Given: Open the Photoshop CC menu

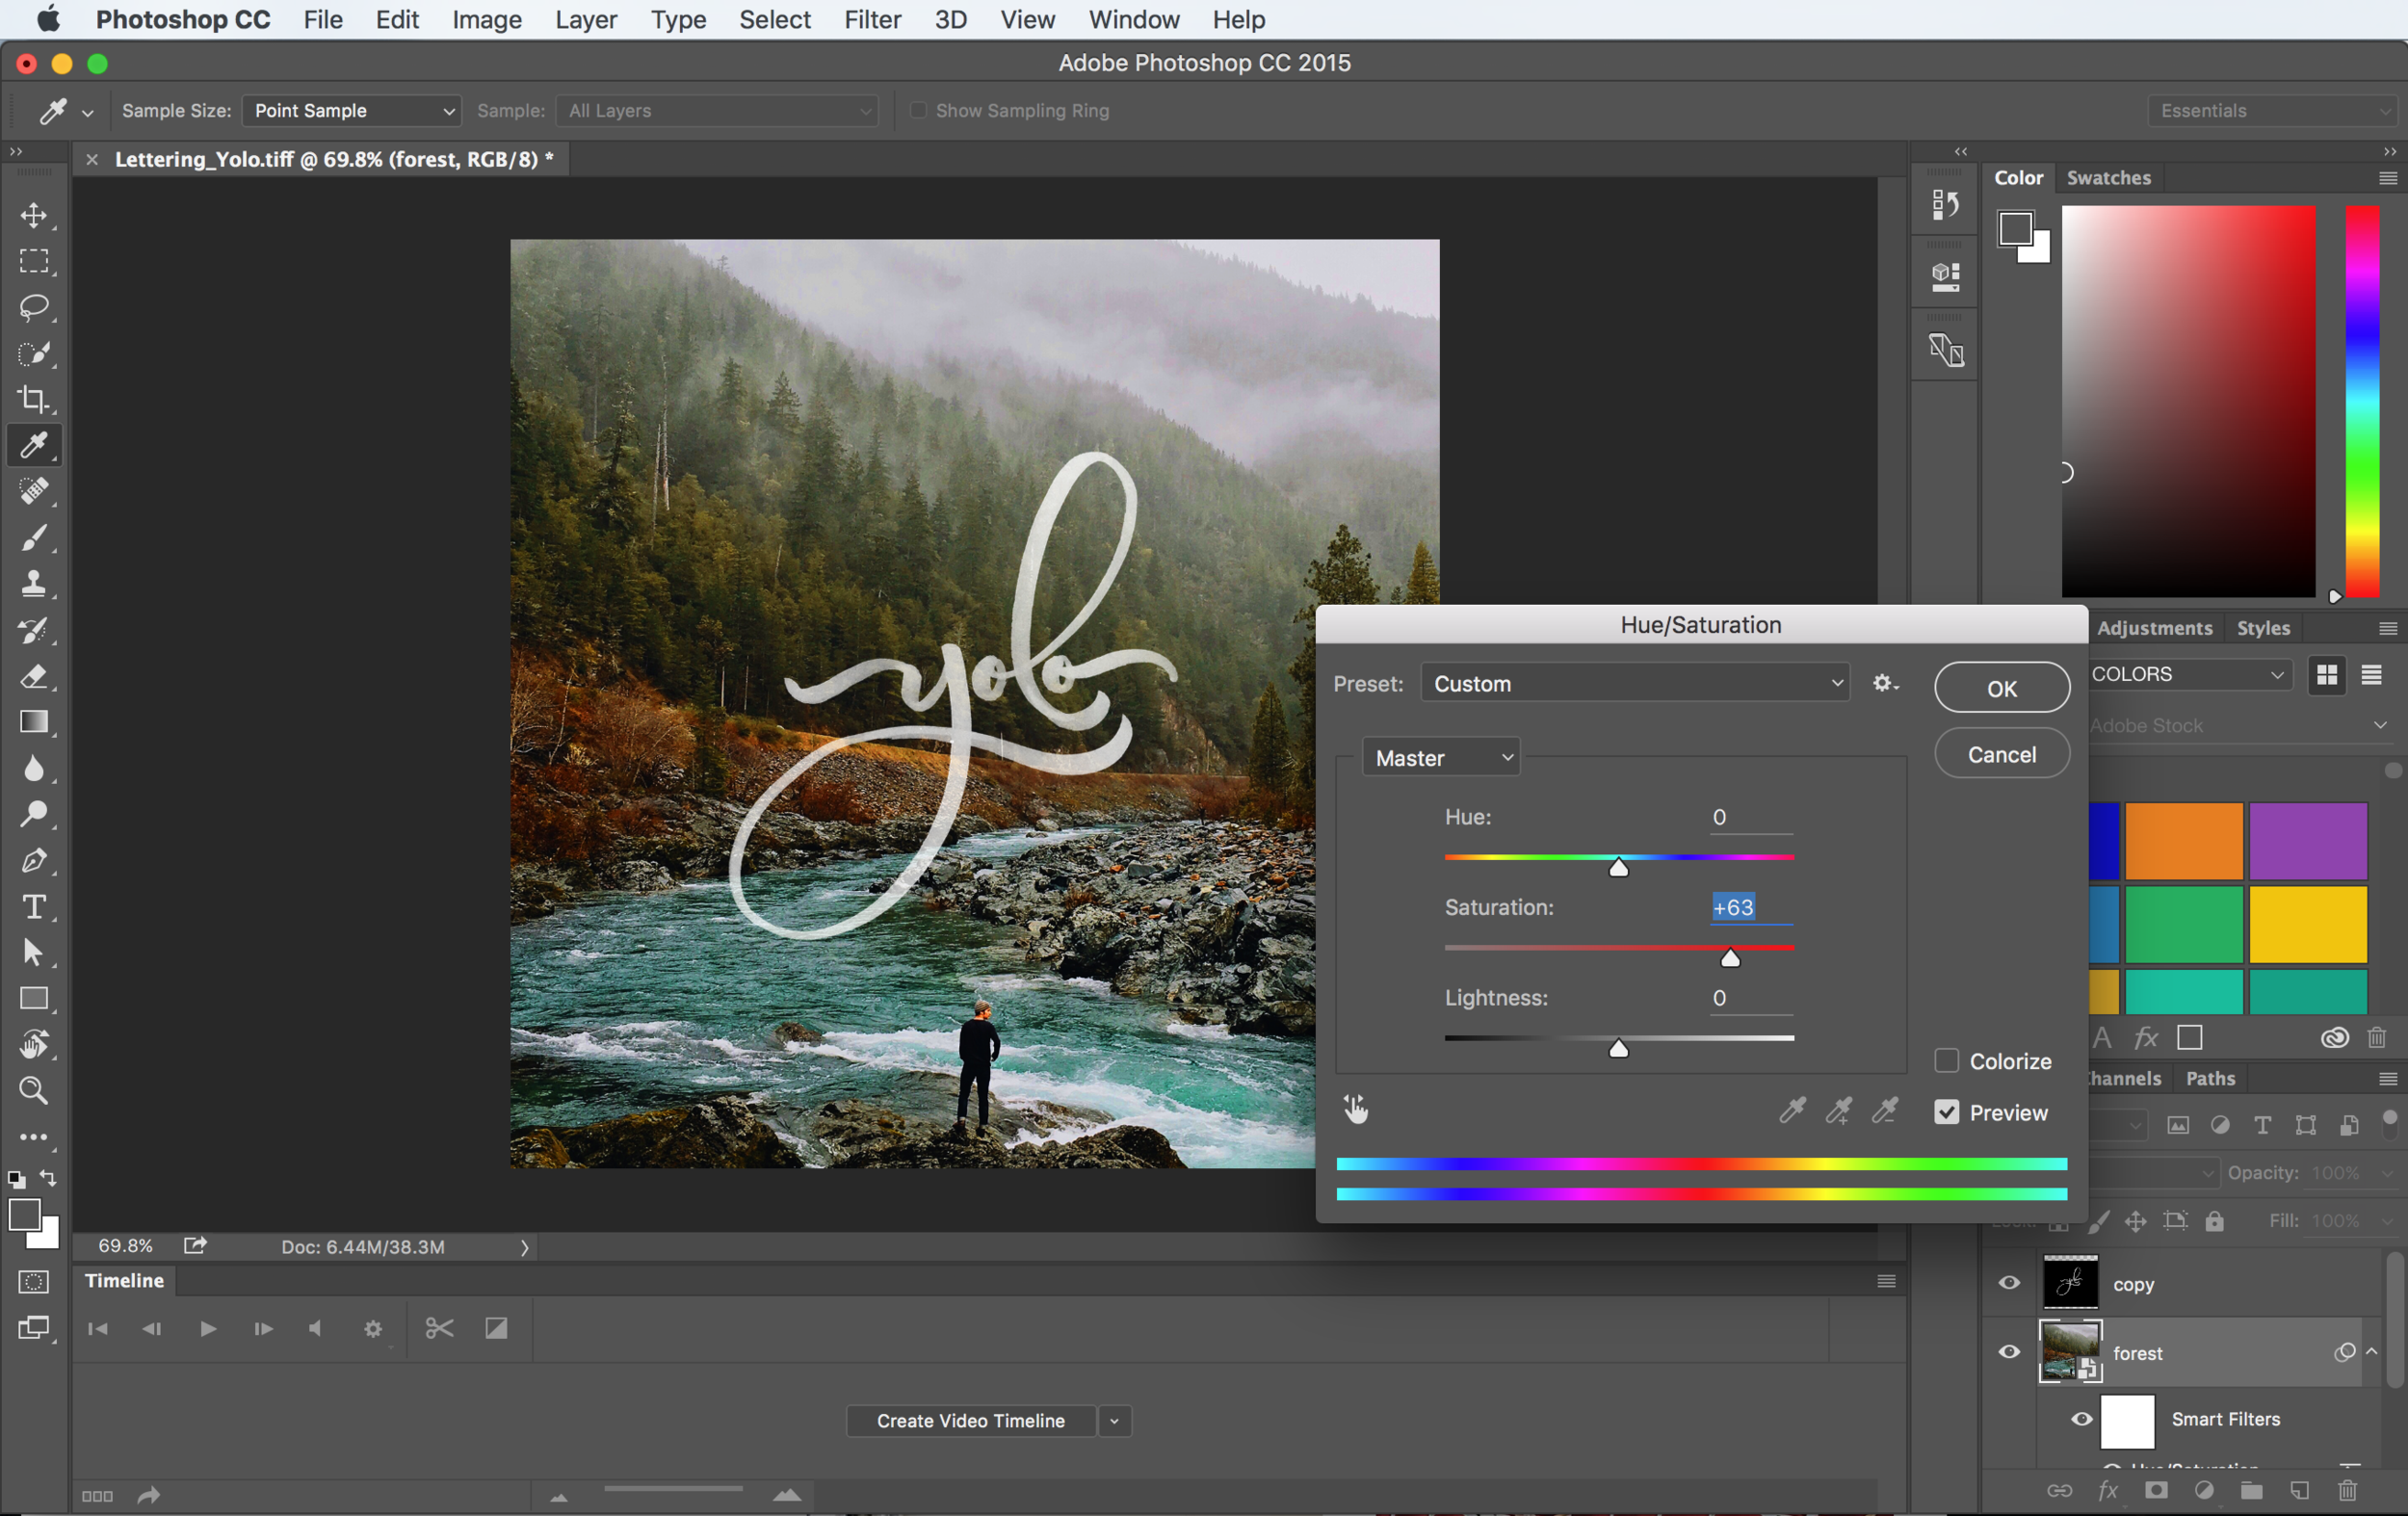Looking at the screenshot, I should coord(183,19).
